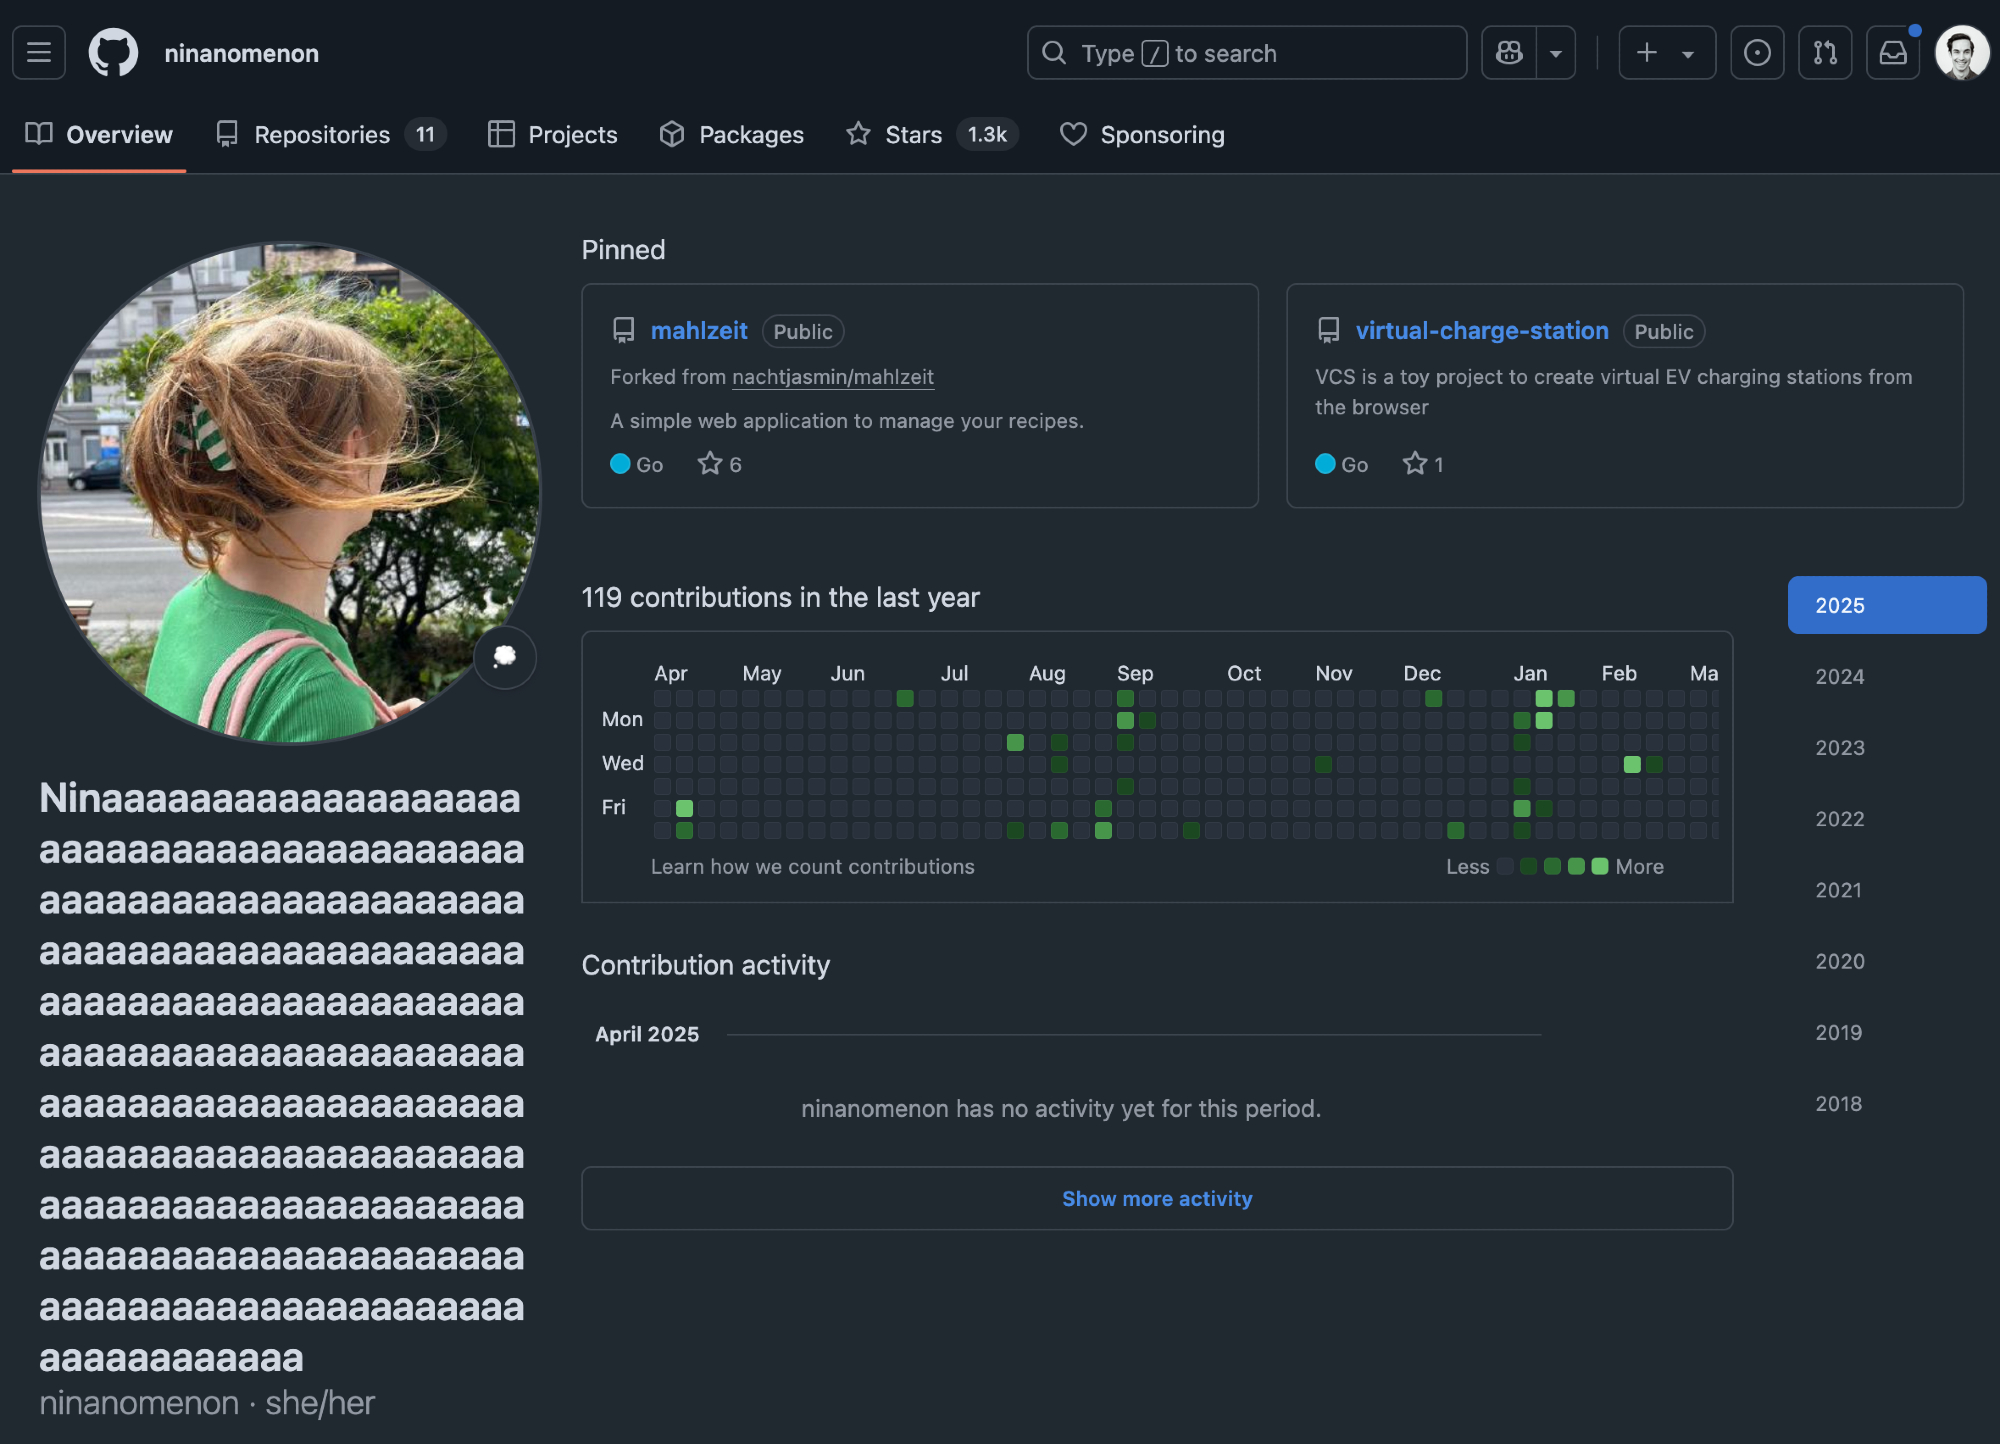Expand the Copilot dropdown arrow
2000x1444 pixels.
1556,53
